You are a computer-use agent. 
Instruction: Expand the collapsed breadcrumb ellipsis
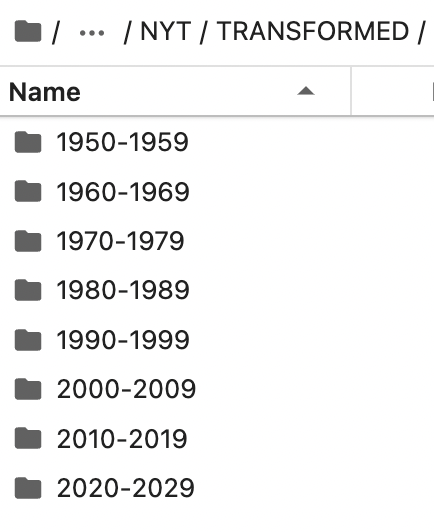(92, 33)
